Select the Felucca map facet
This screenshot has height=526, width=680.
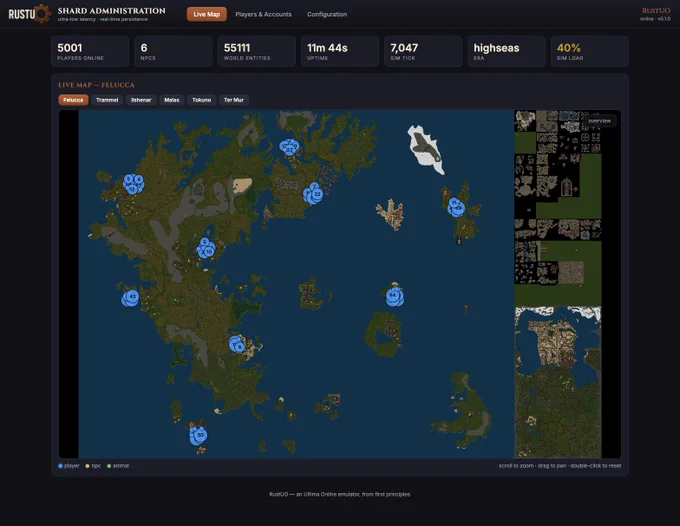pos(73,100)
